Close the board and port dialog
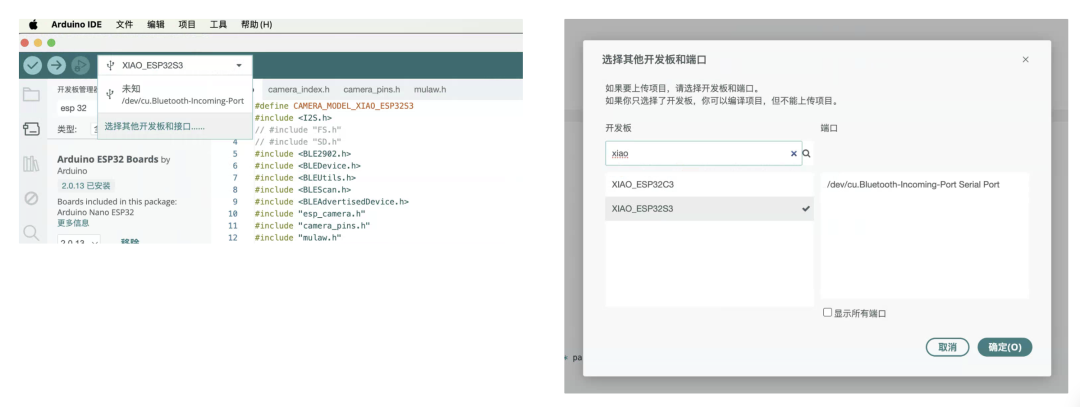The image size is (1080, 407). pos(1026,59)
